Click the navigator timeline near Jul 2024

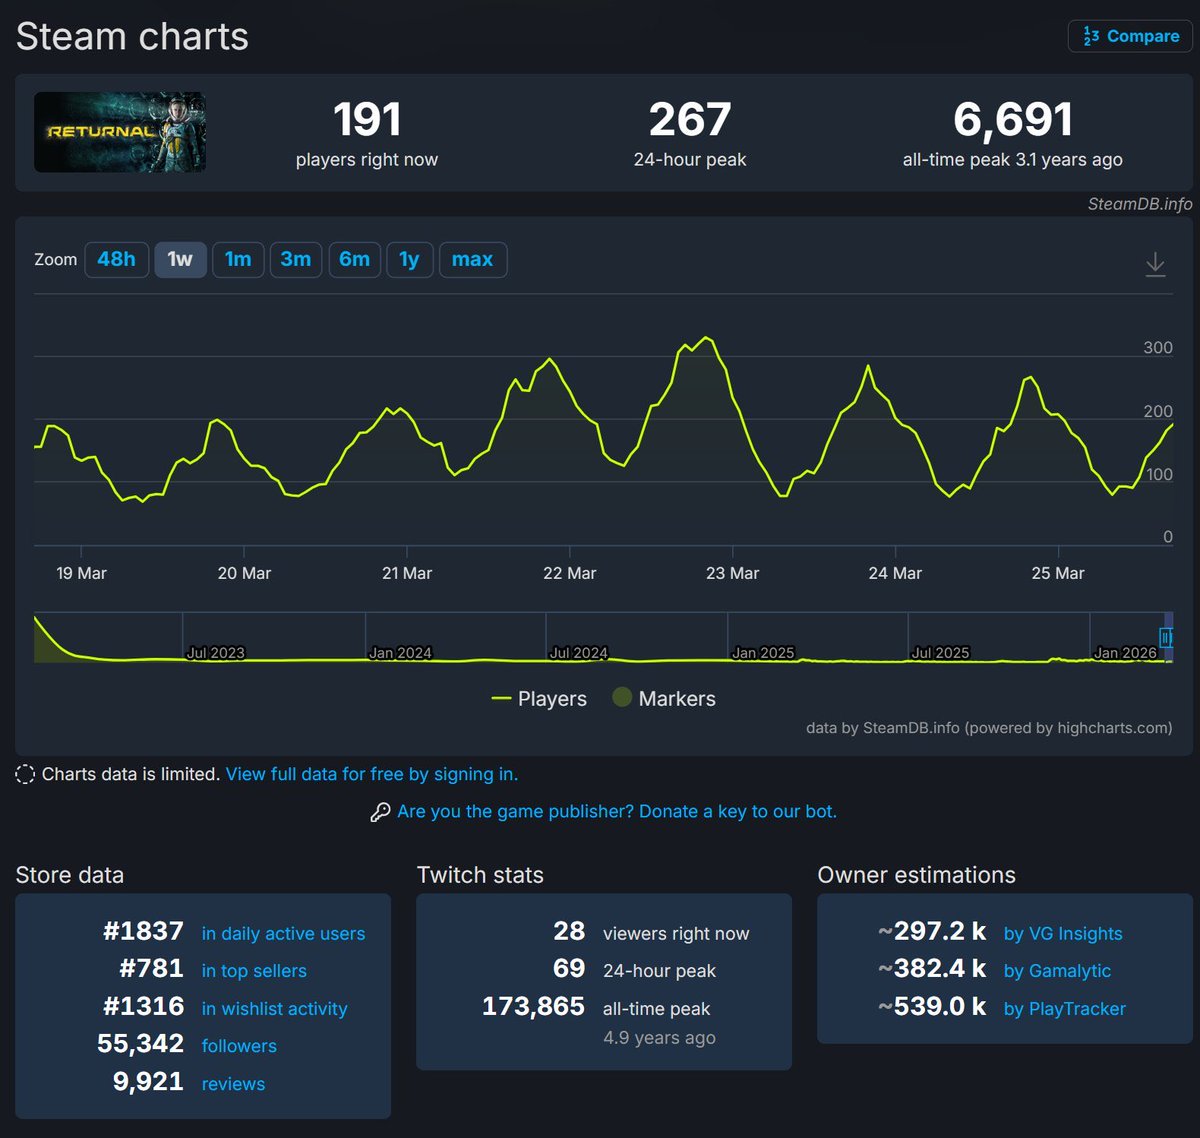pos(578,652)
